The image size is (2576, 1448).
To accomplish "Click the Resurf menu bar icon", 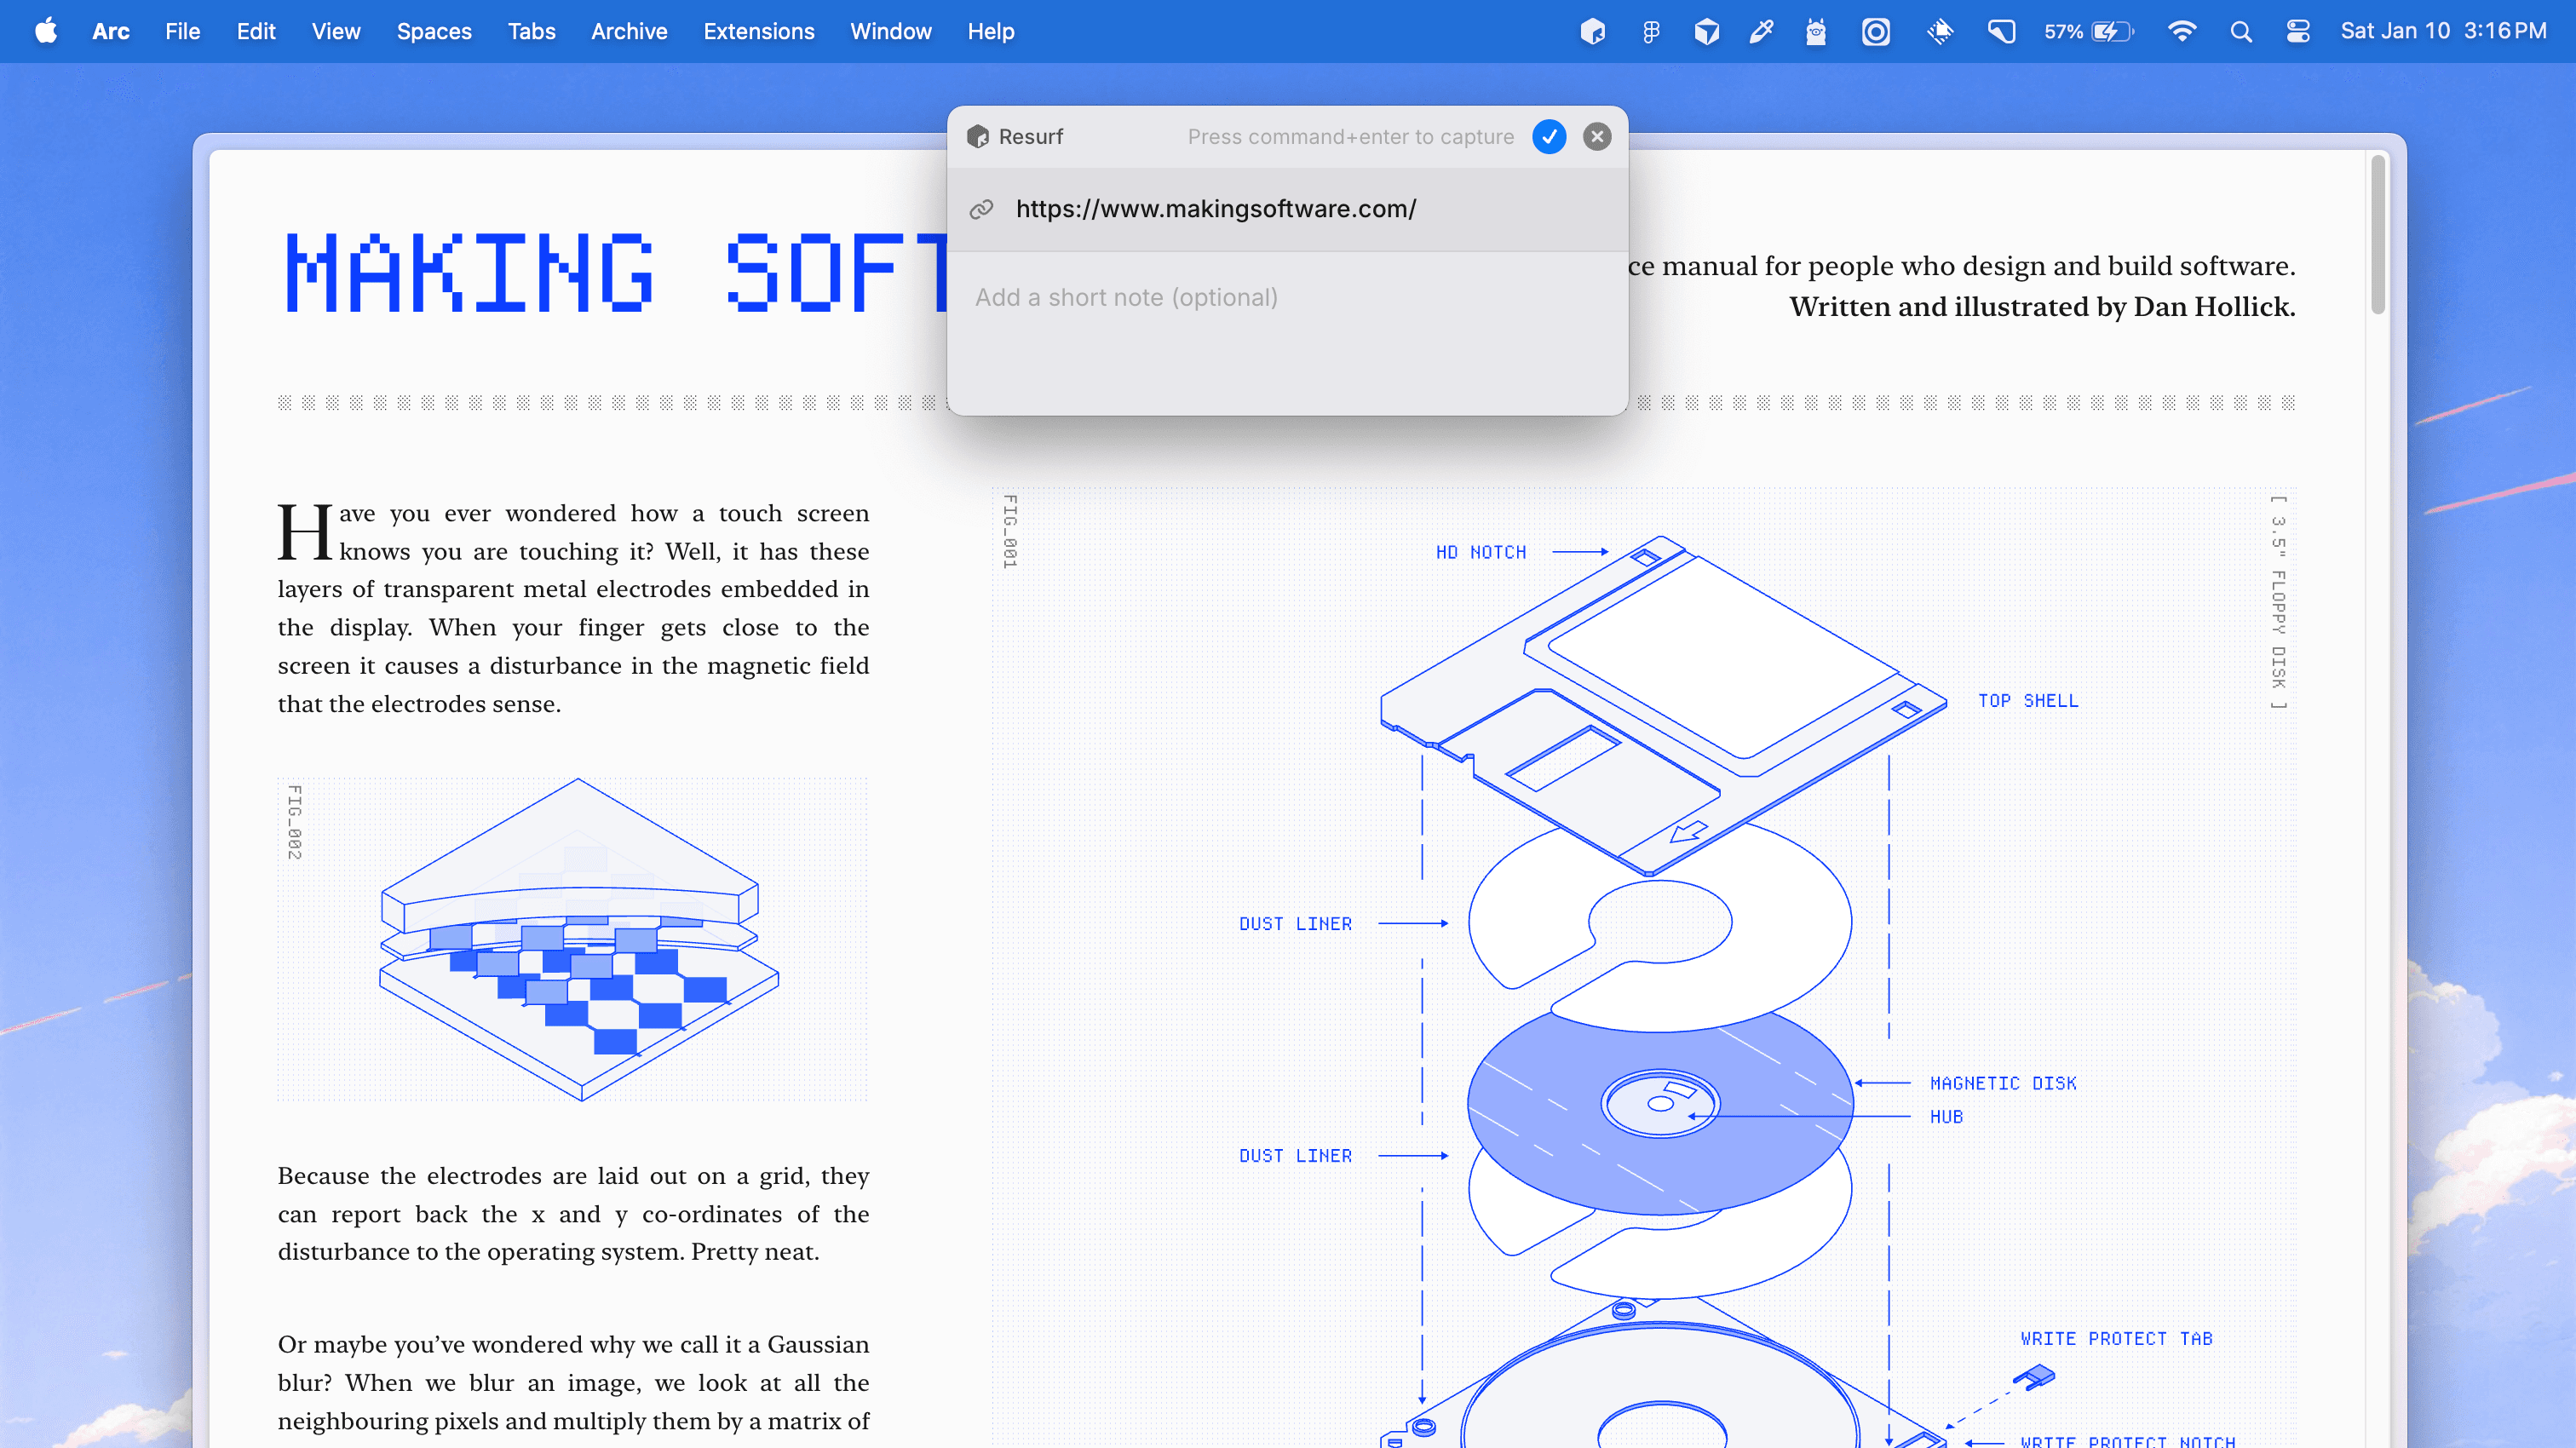I will click(1593, 32).
